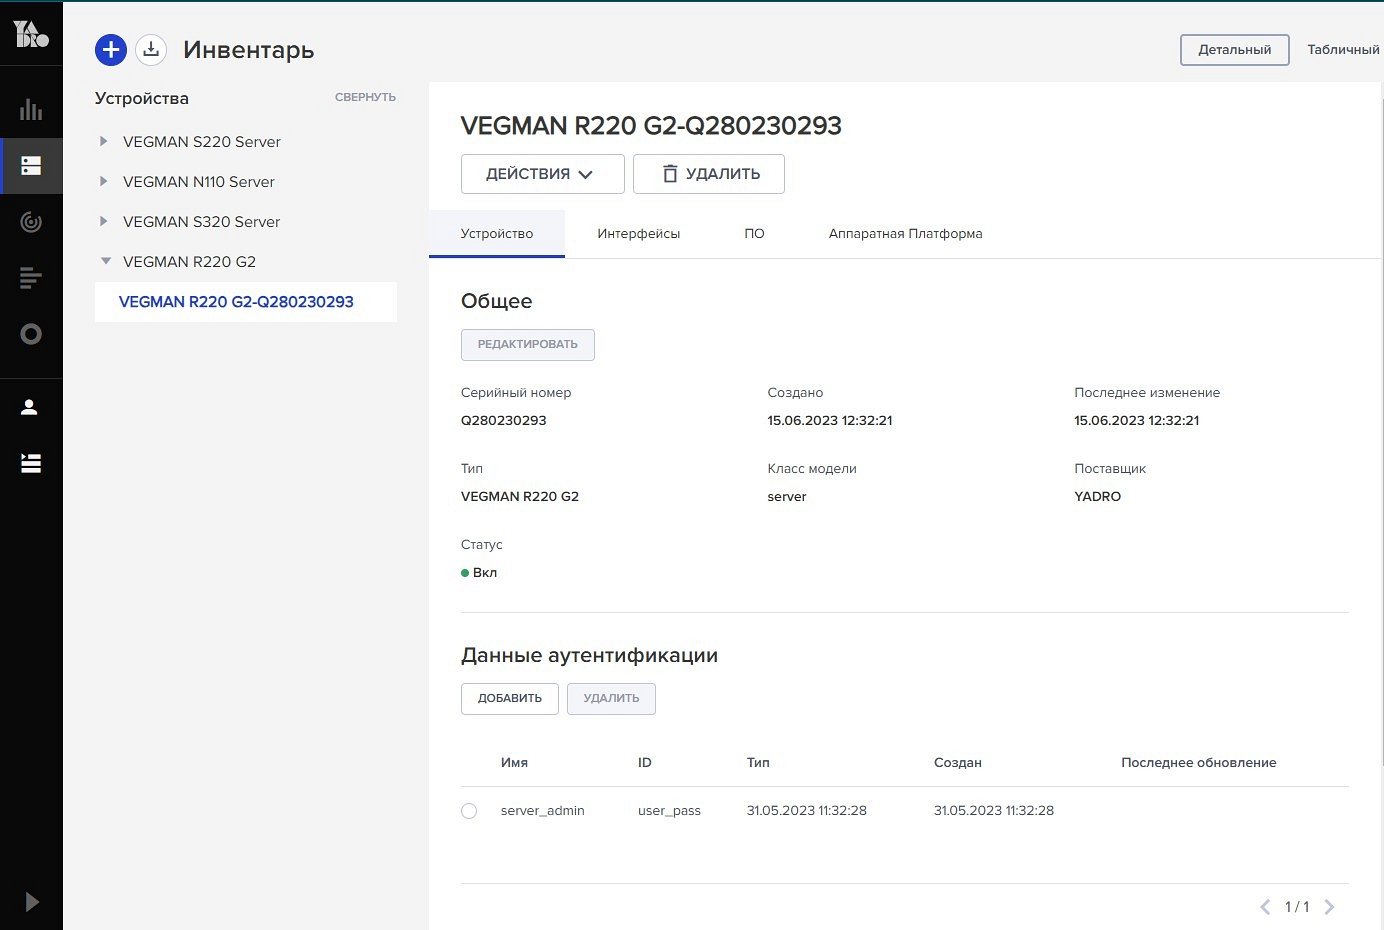Switch to the Устройство tab
The image size is (1384, 930).
pyautogui.click(x=497, y=234)
